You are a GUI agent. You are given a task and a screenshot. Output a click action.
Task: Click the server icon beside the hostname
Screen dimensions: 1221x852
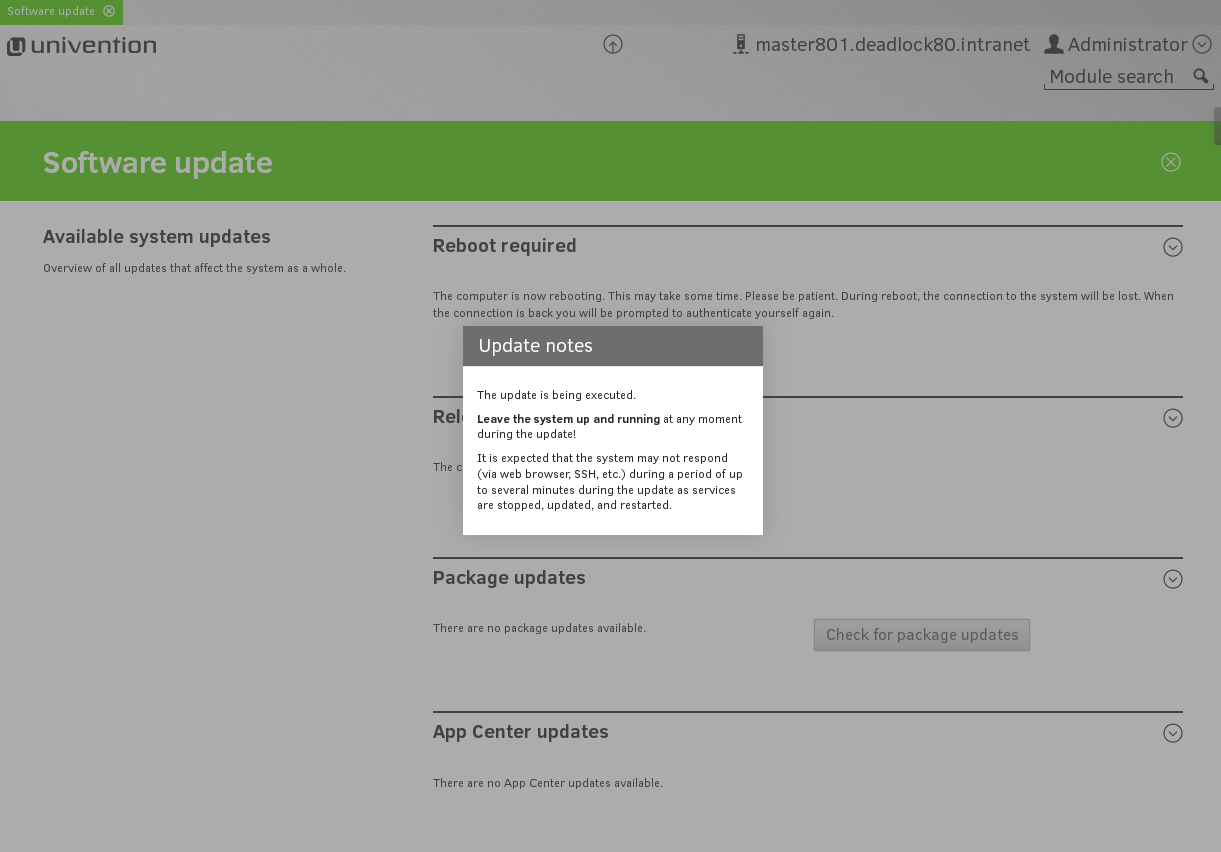pyautogui.click(x=740, y=45)
